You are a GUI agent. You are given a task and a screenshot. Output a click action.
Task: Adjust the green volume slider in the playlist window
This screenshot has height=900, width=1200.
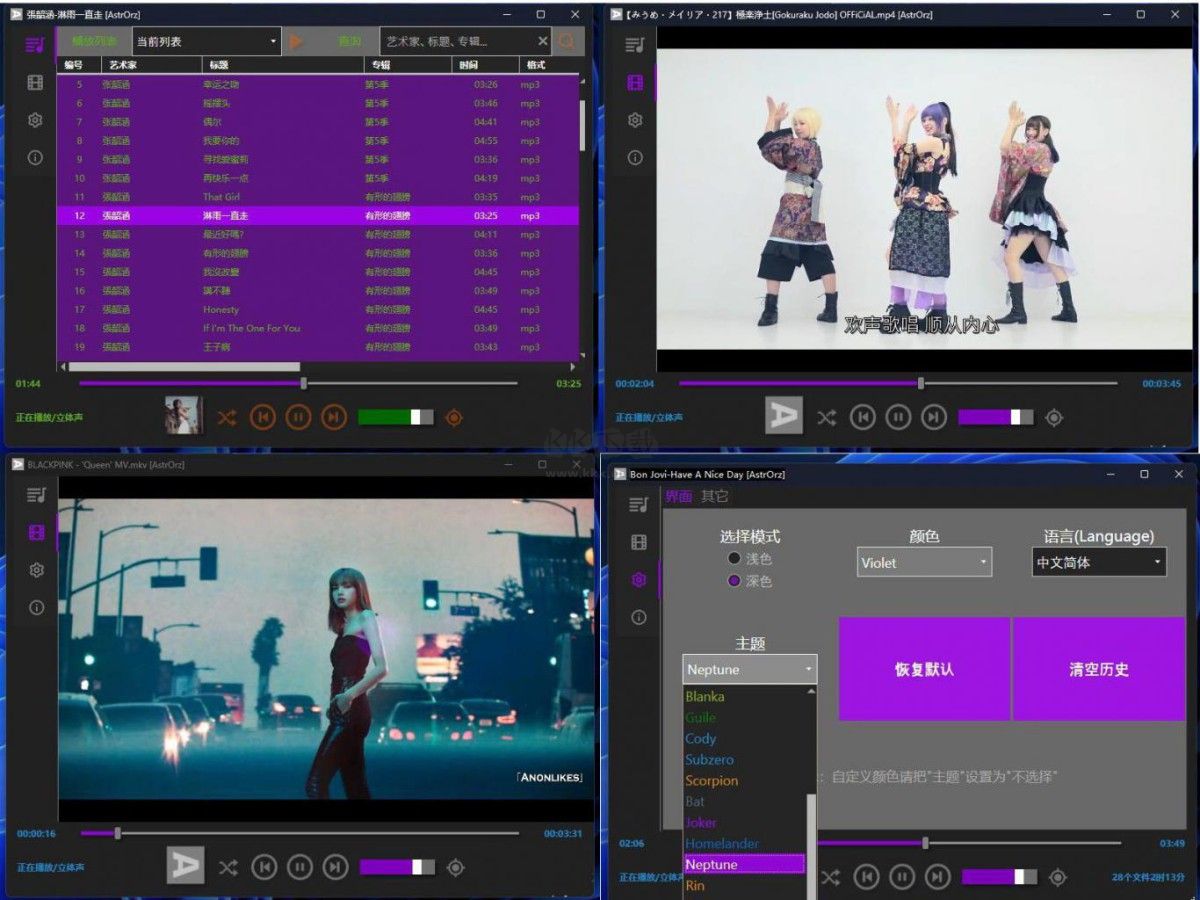click(395, 417)
